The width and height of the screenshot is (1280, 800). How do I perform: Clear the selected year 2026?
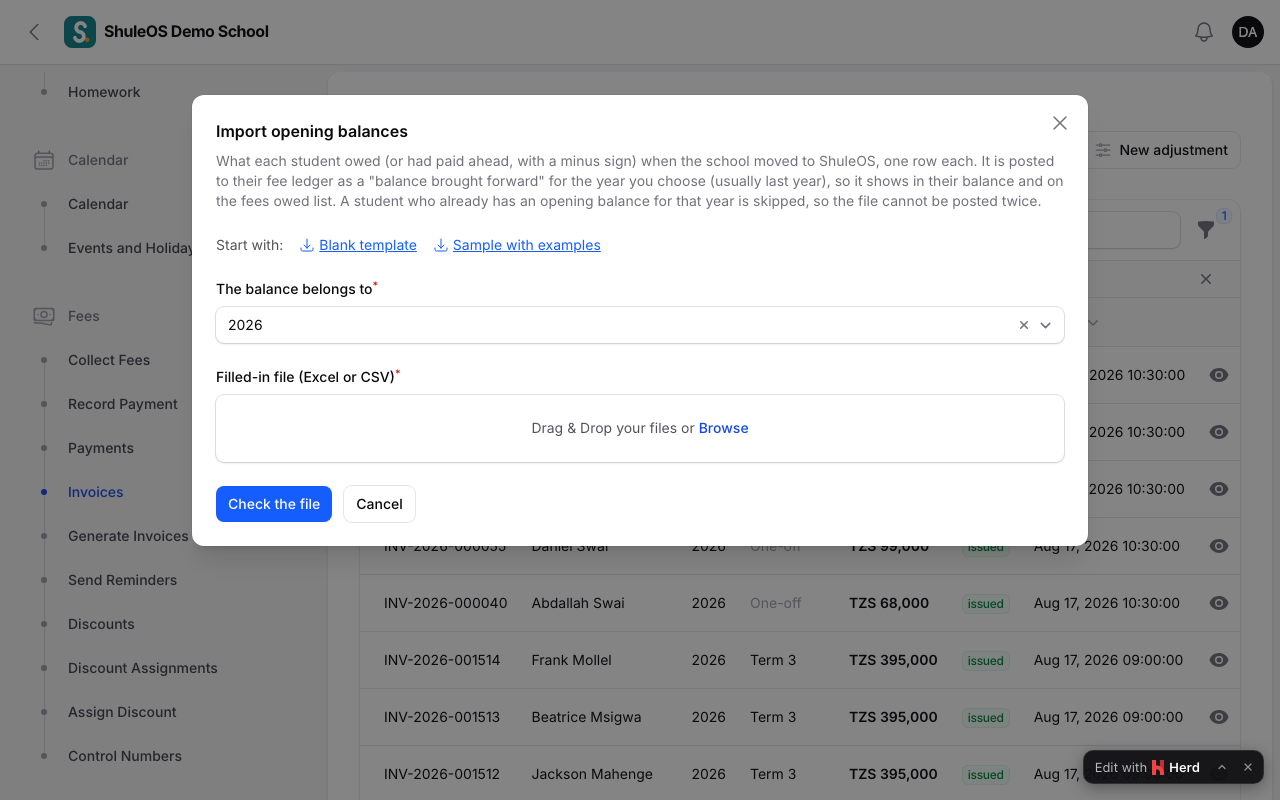point(1024,325)
